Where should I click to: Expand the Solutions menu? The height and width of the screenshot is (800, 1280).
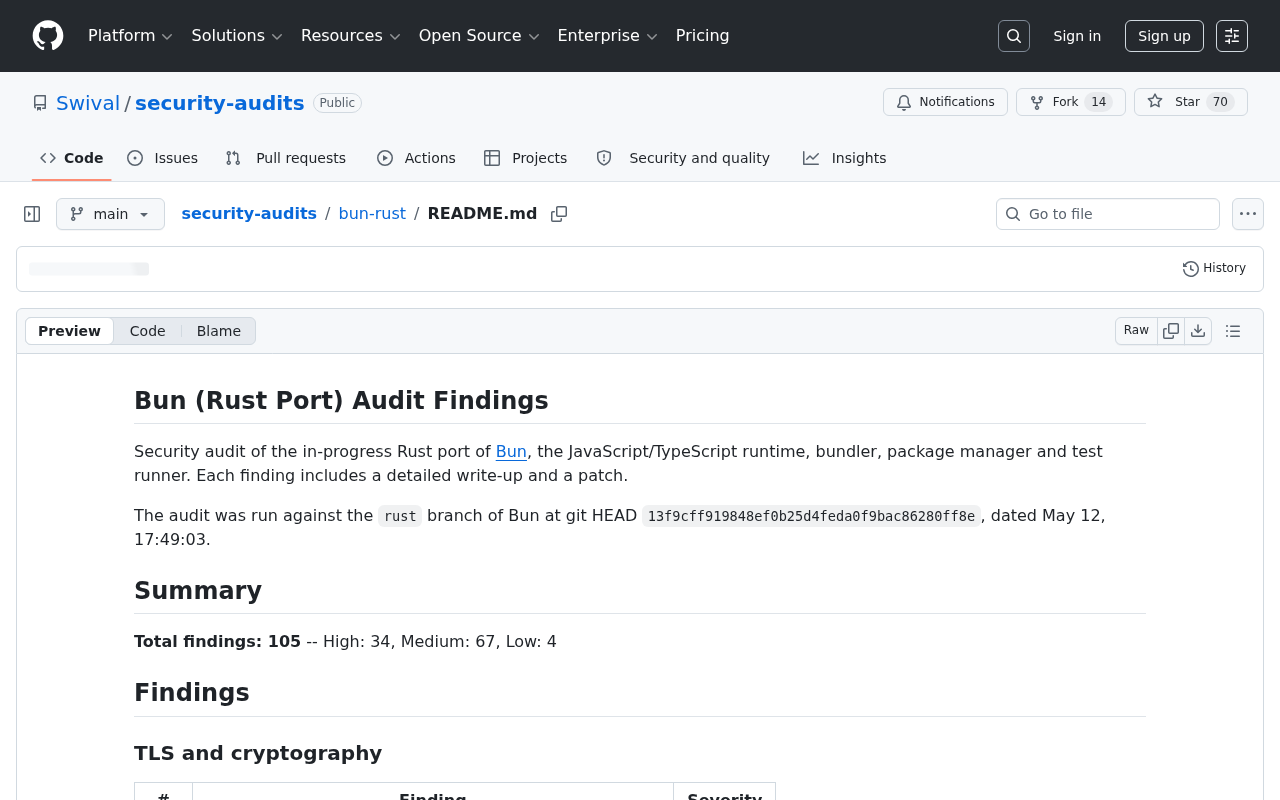pos(237,36)
